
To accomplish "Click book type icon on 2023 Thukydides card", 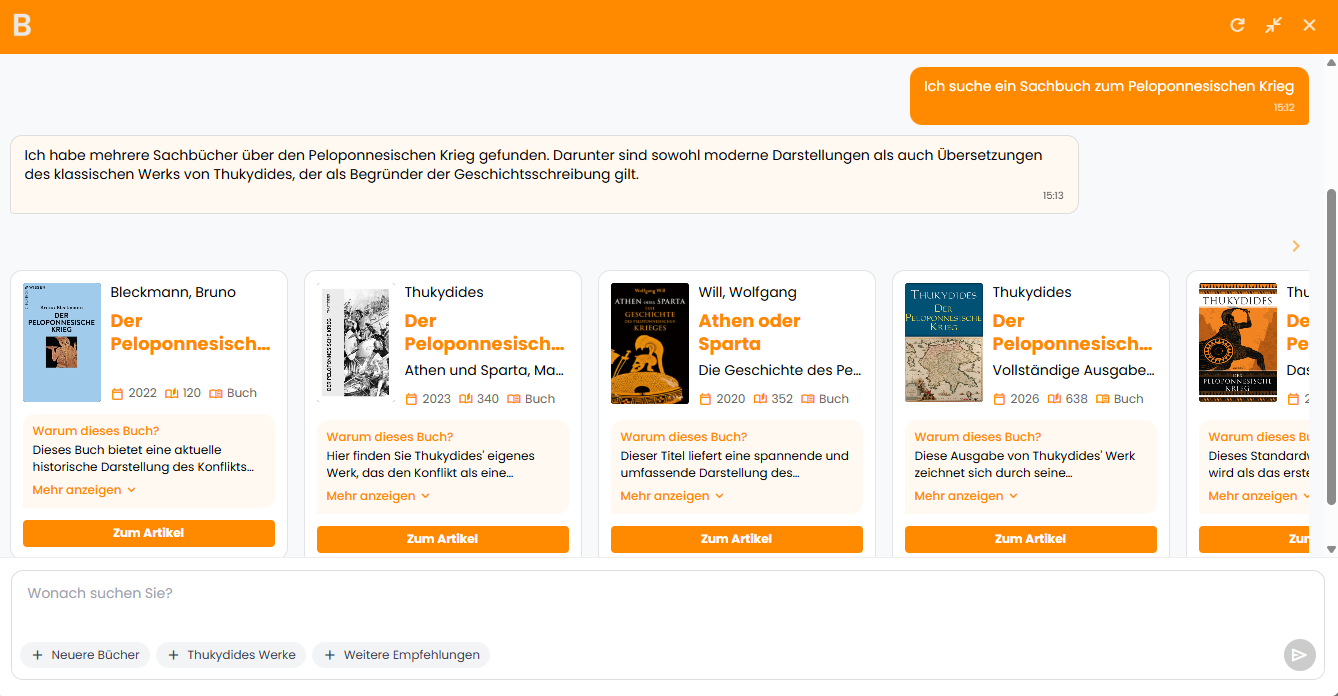I will [513, 399].
